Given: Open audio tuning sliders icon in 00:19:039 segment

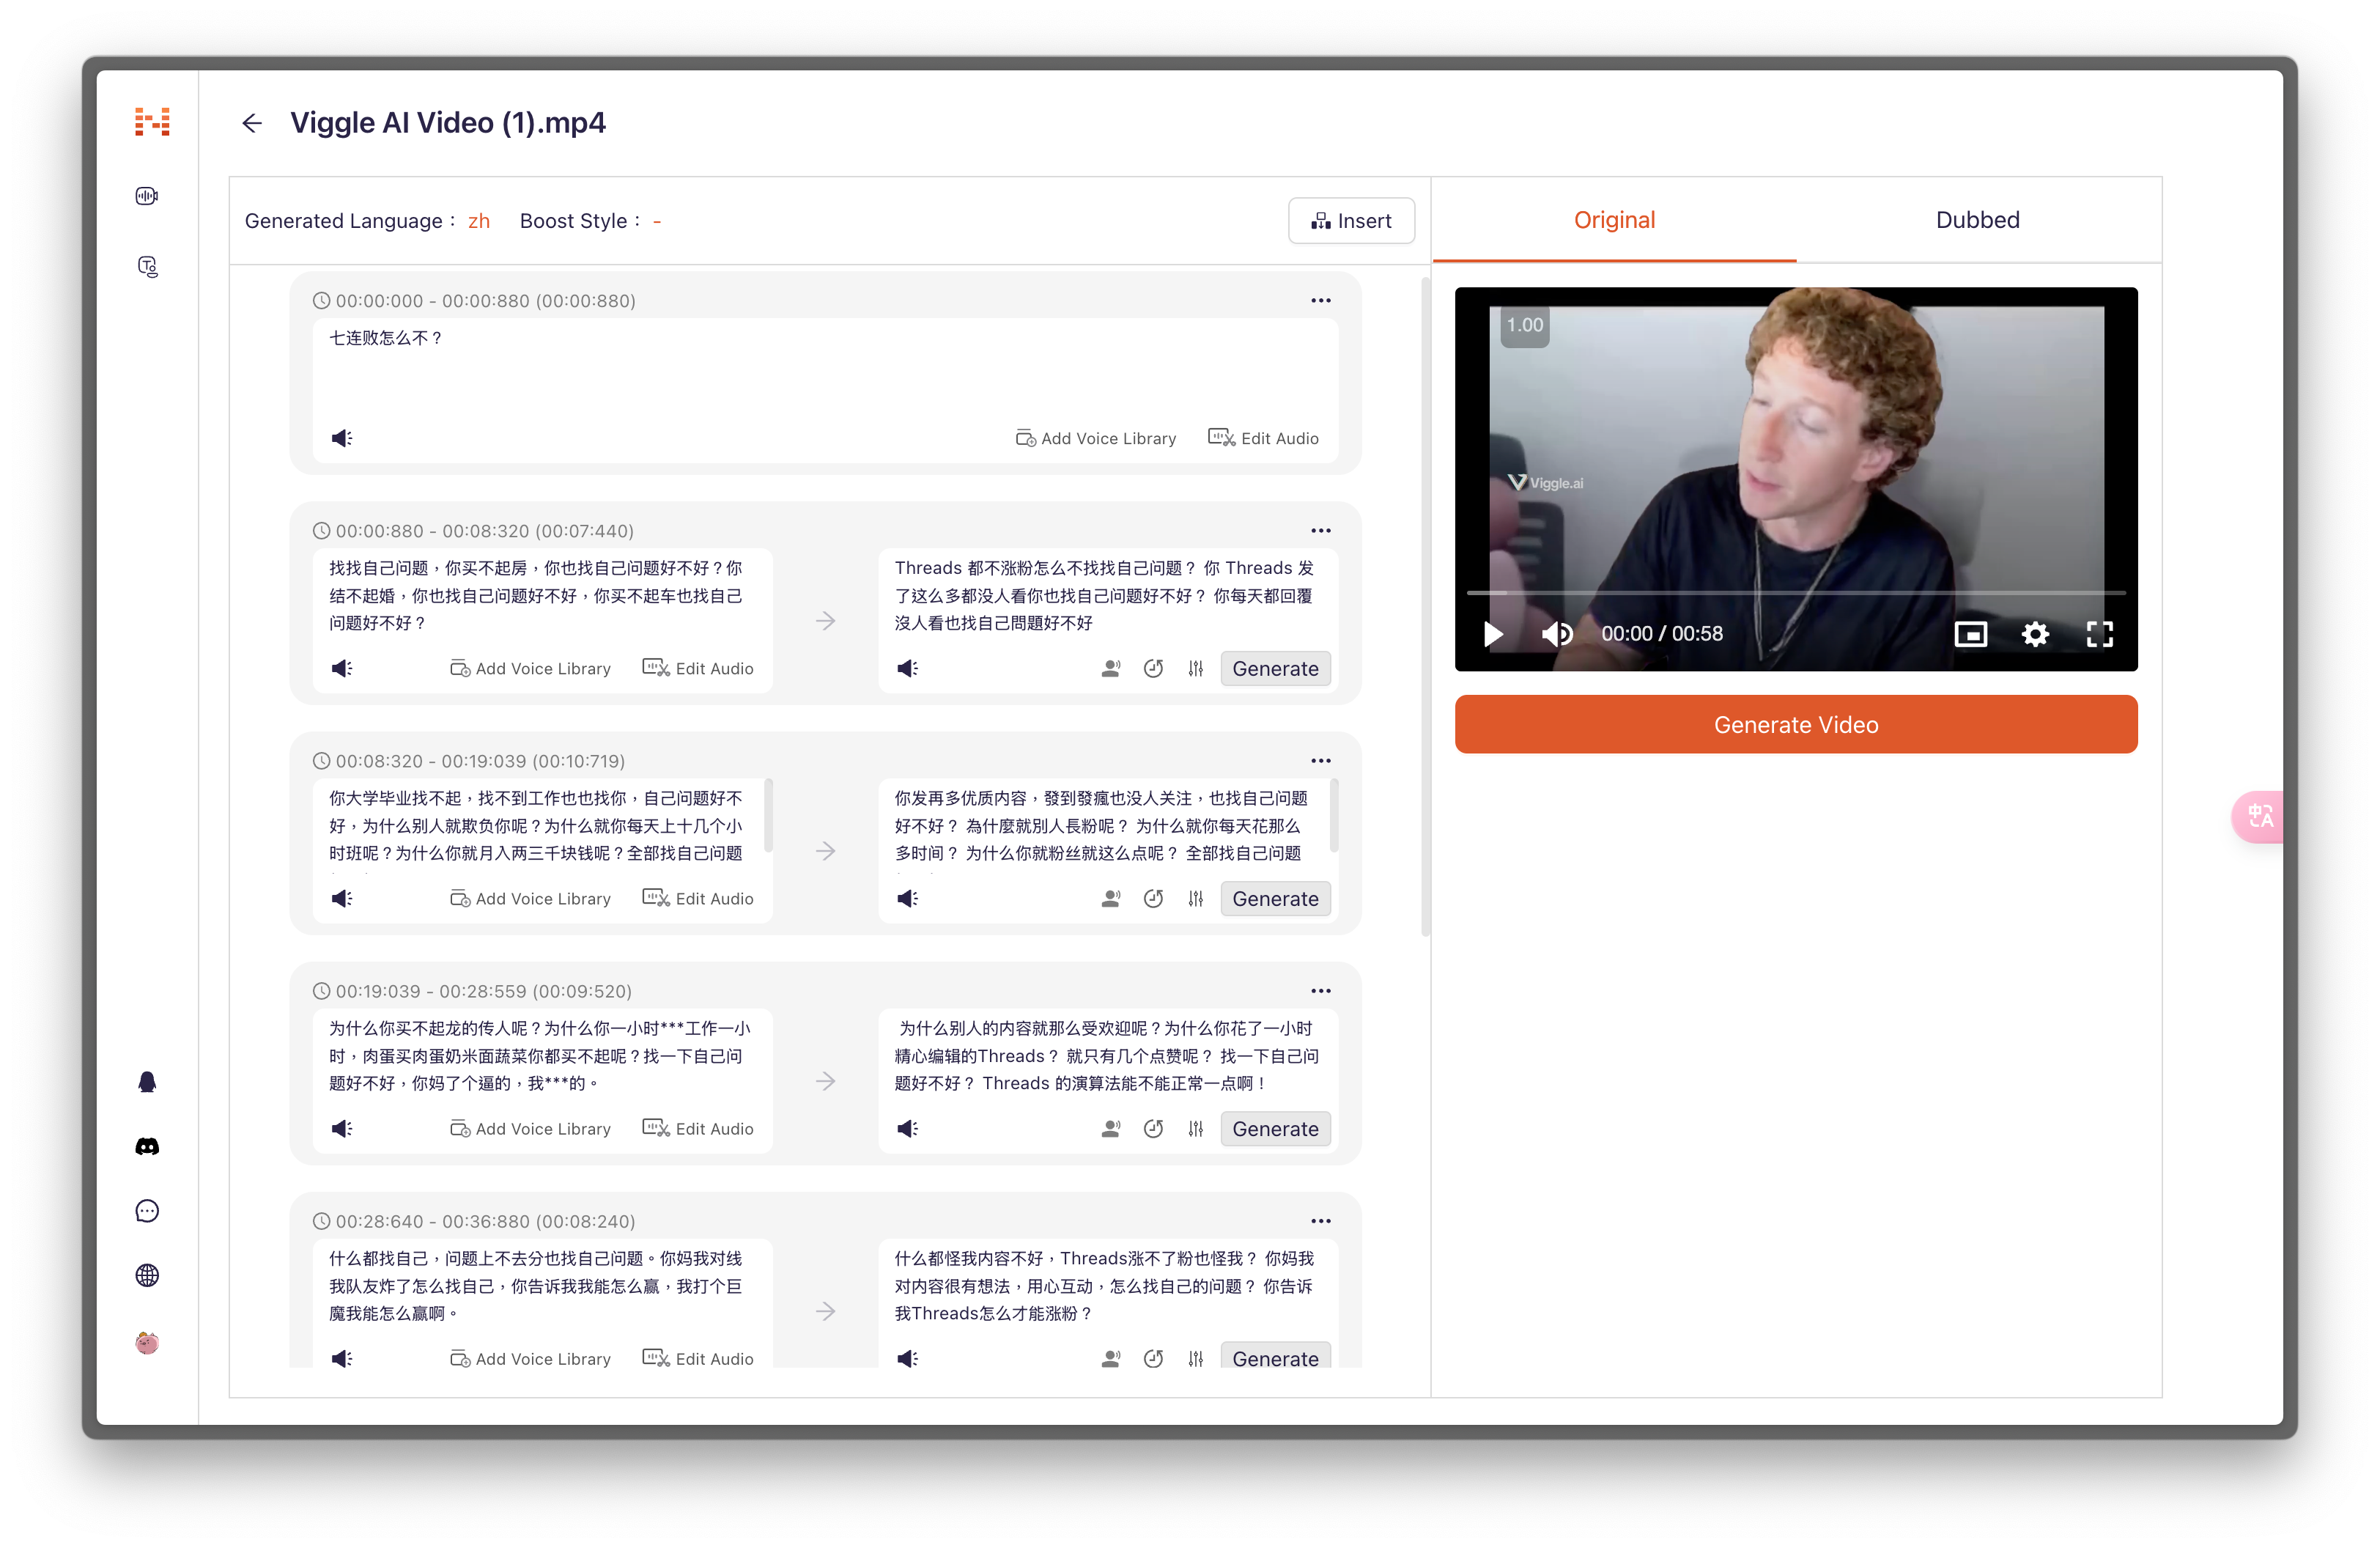Looking at the screenshot, I should point(1196,1128).
